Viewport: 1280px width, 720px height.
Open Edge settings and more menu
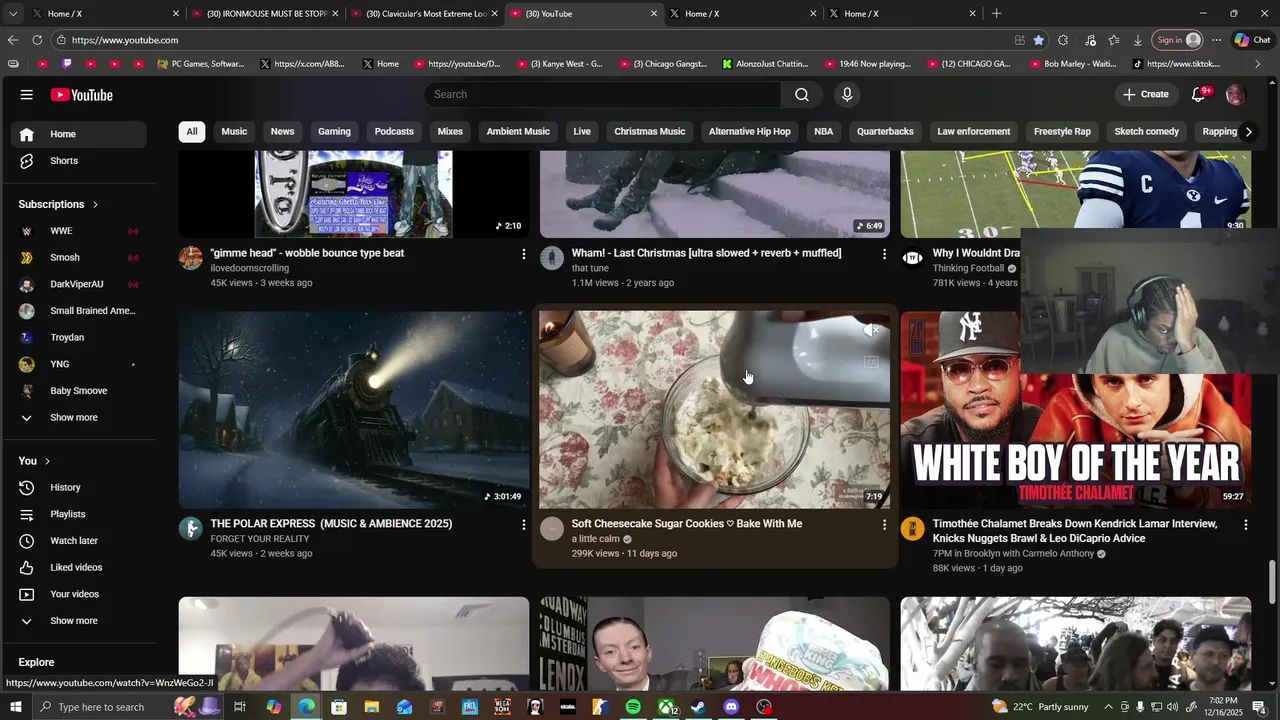point(1216,40)
